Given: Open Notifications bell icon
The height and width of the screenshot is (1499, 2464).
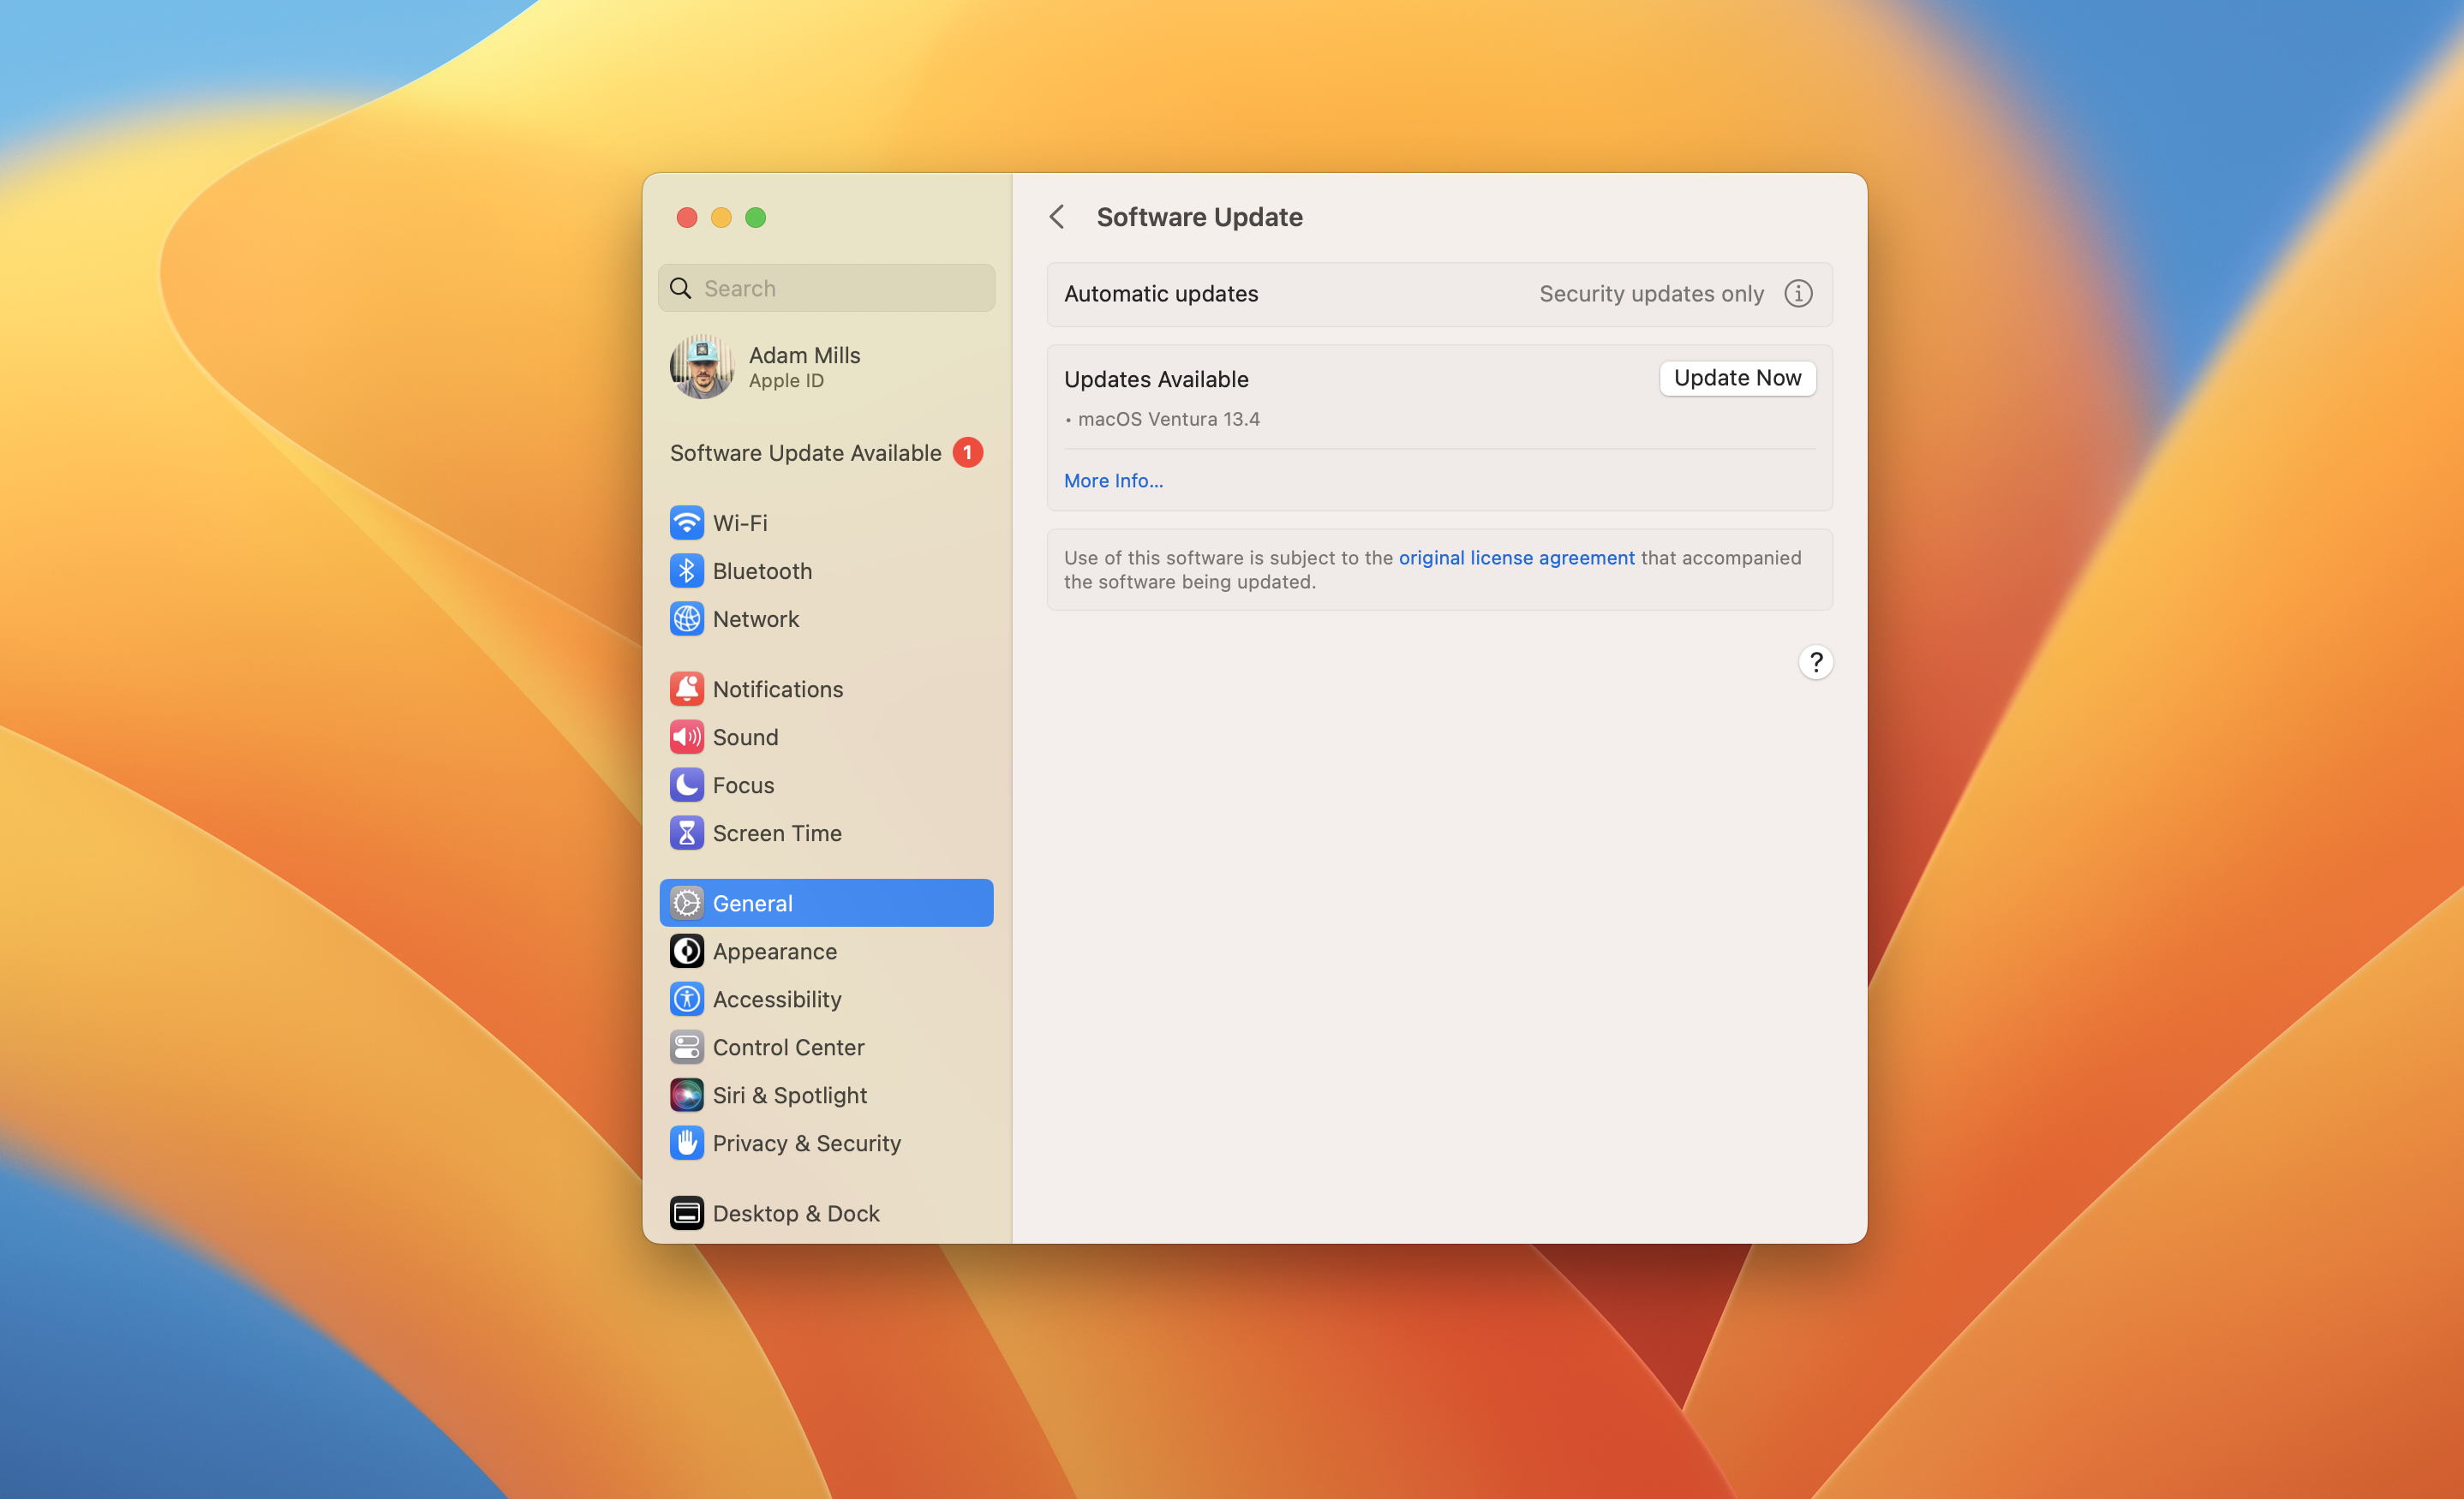Looking at the screenshot, I should tap(686, 689).
